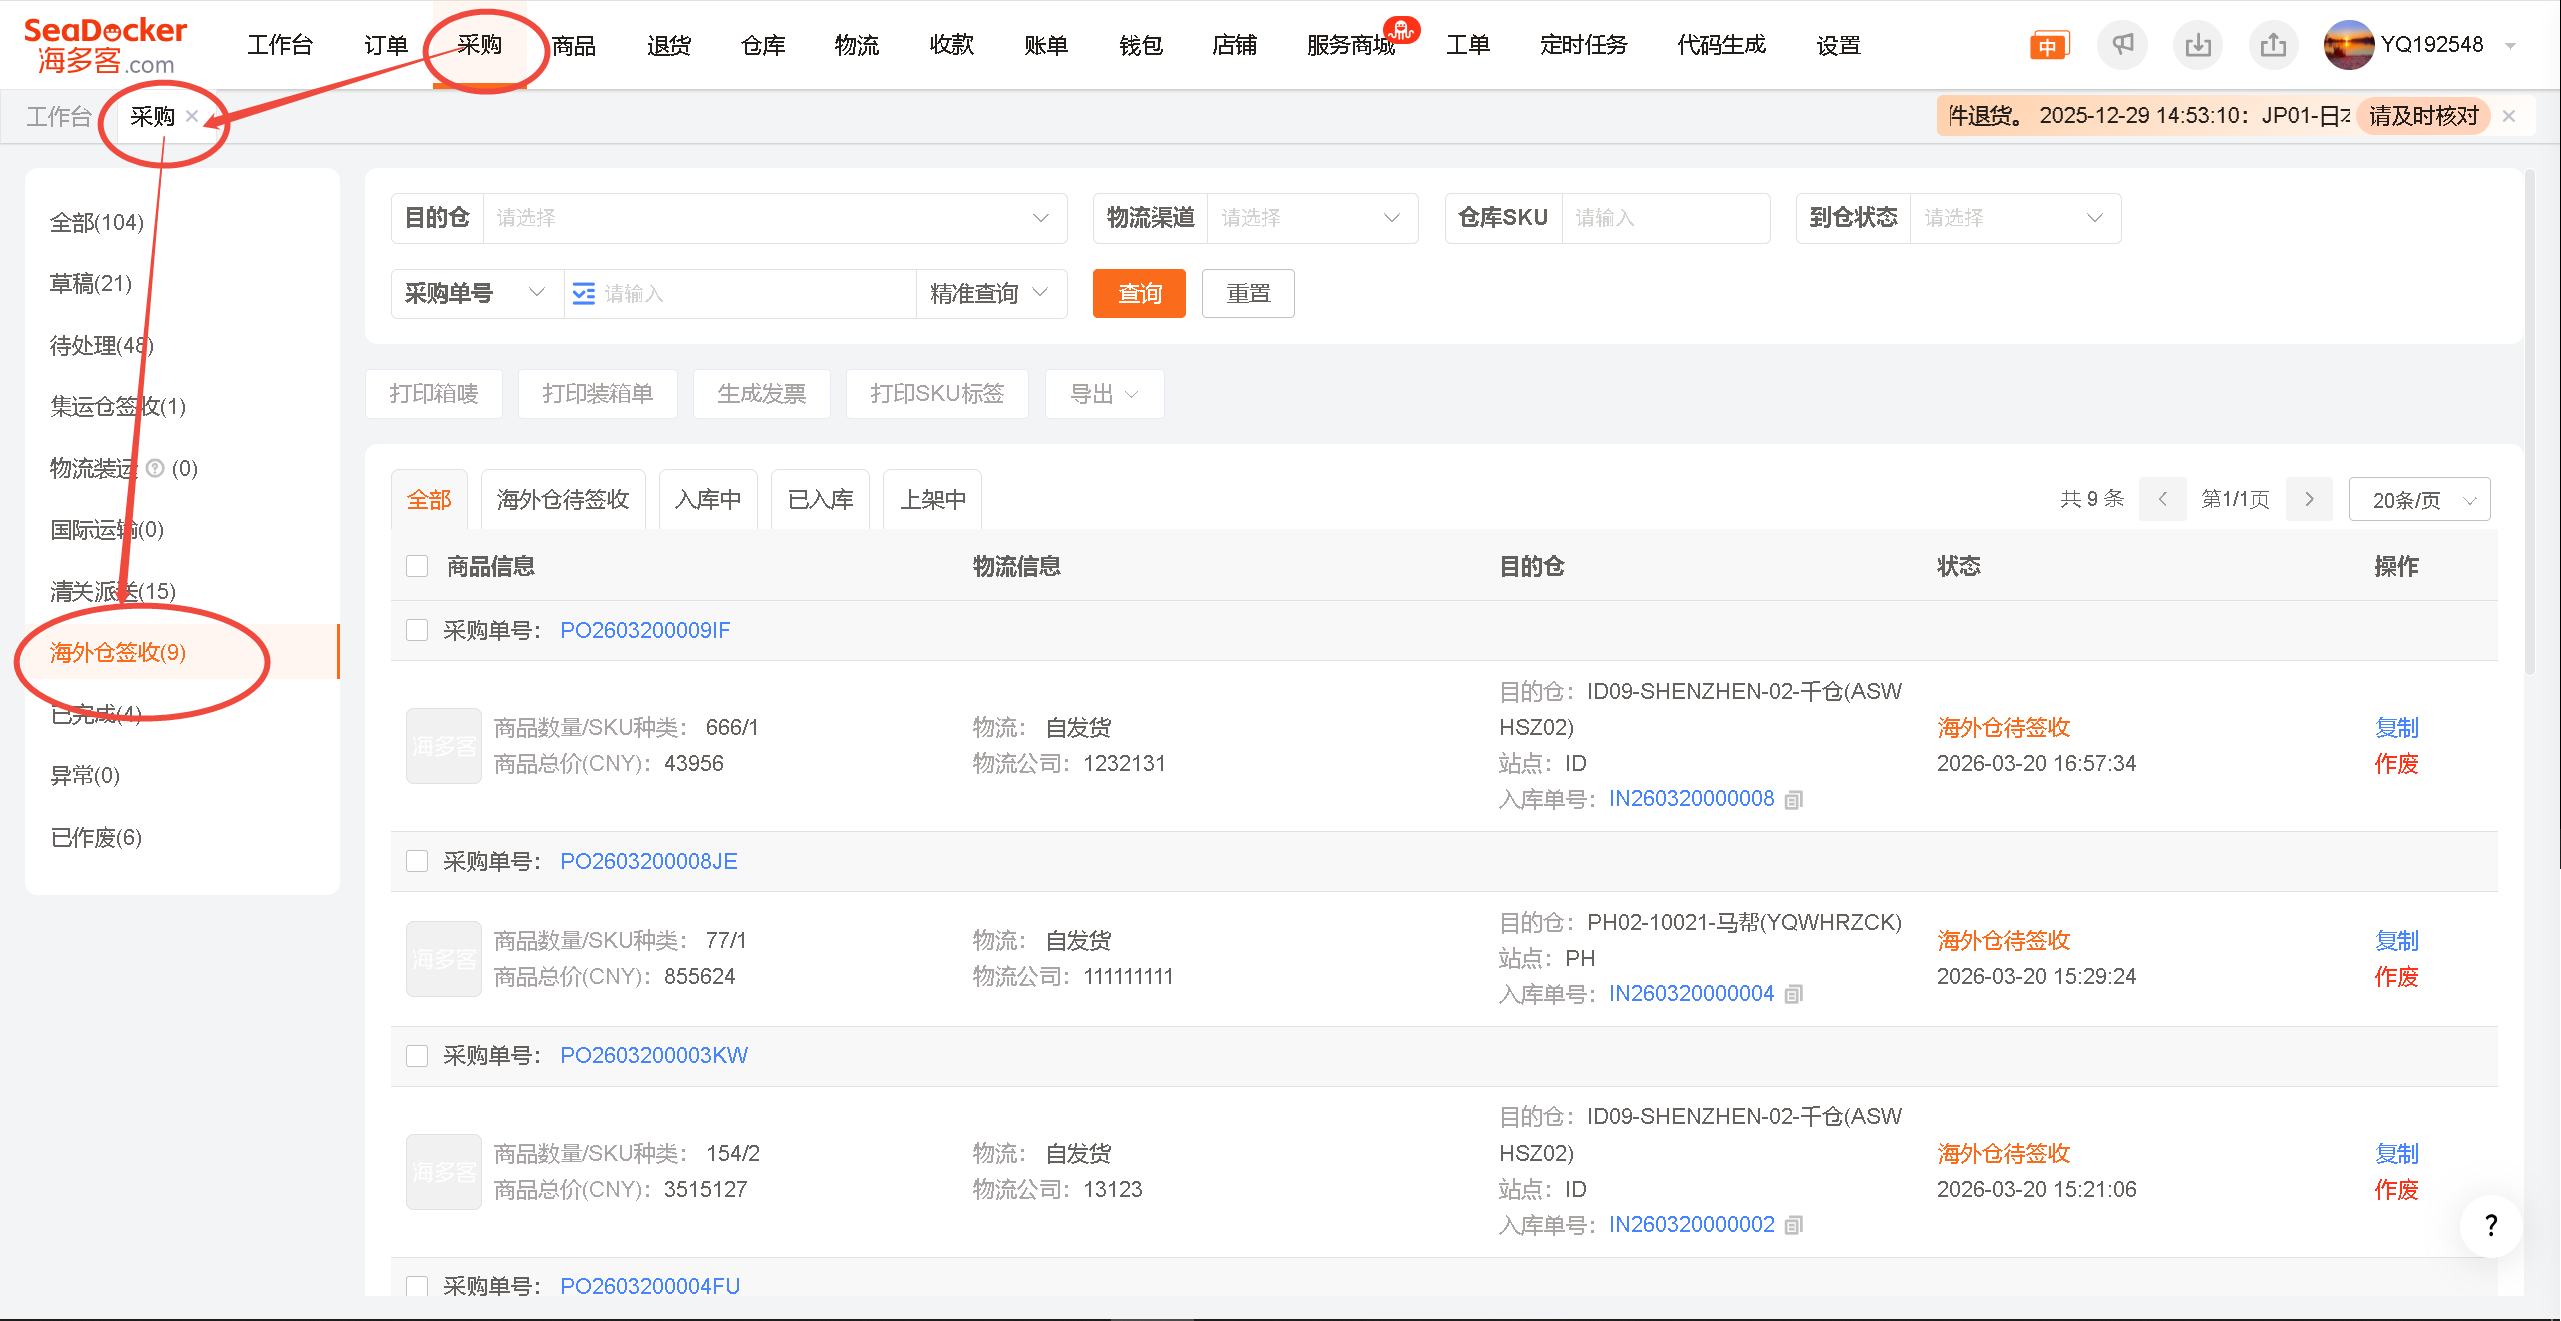The width and height of the screenshot is (2561, 1321).
Task: Open the announcement megaphone icon
Action: point(2122,44)
